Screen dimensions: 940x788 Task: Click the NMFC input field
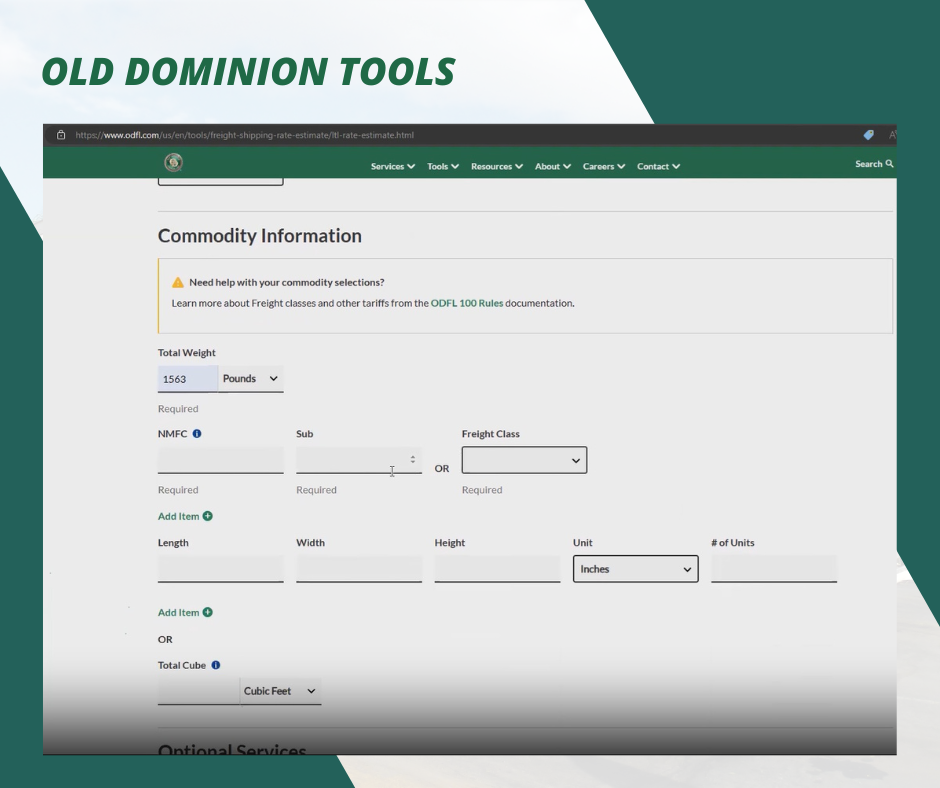tap(221, 460)
